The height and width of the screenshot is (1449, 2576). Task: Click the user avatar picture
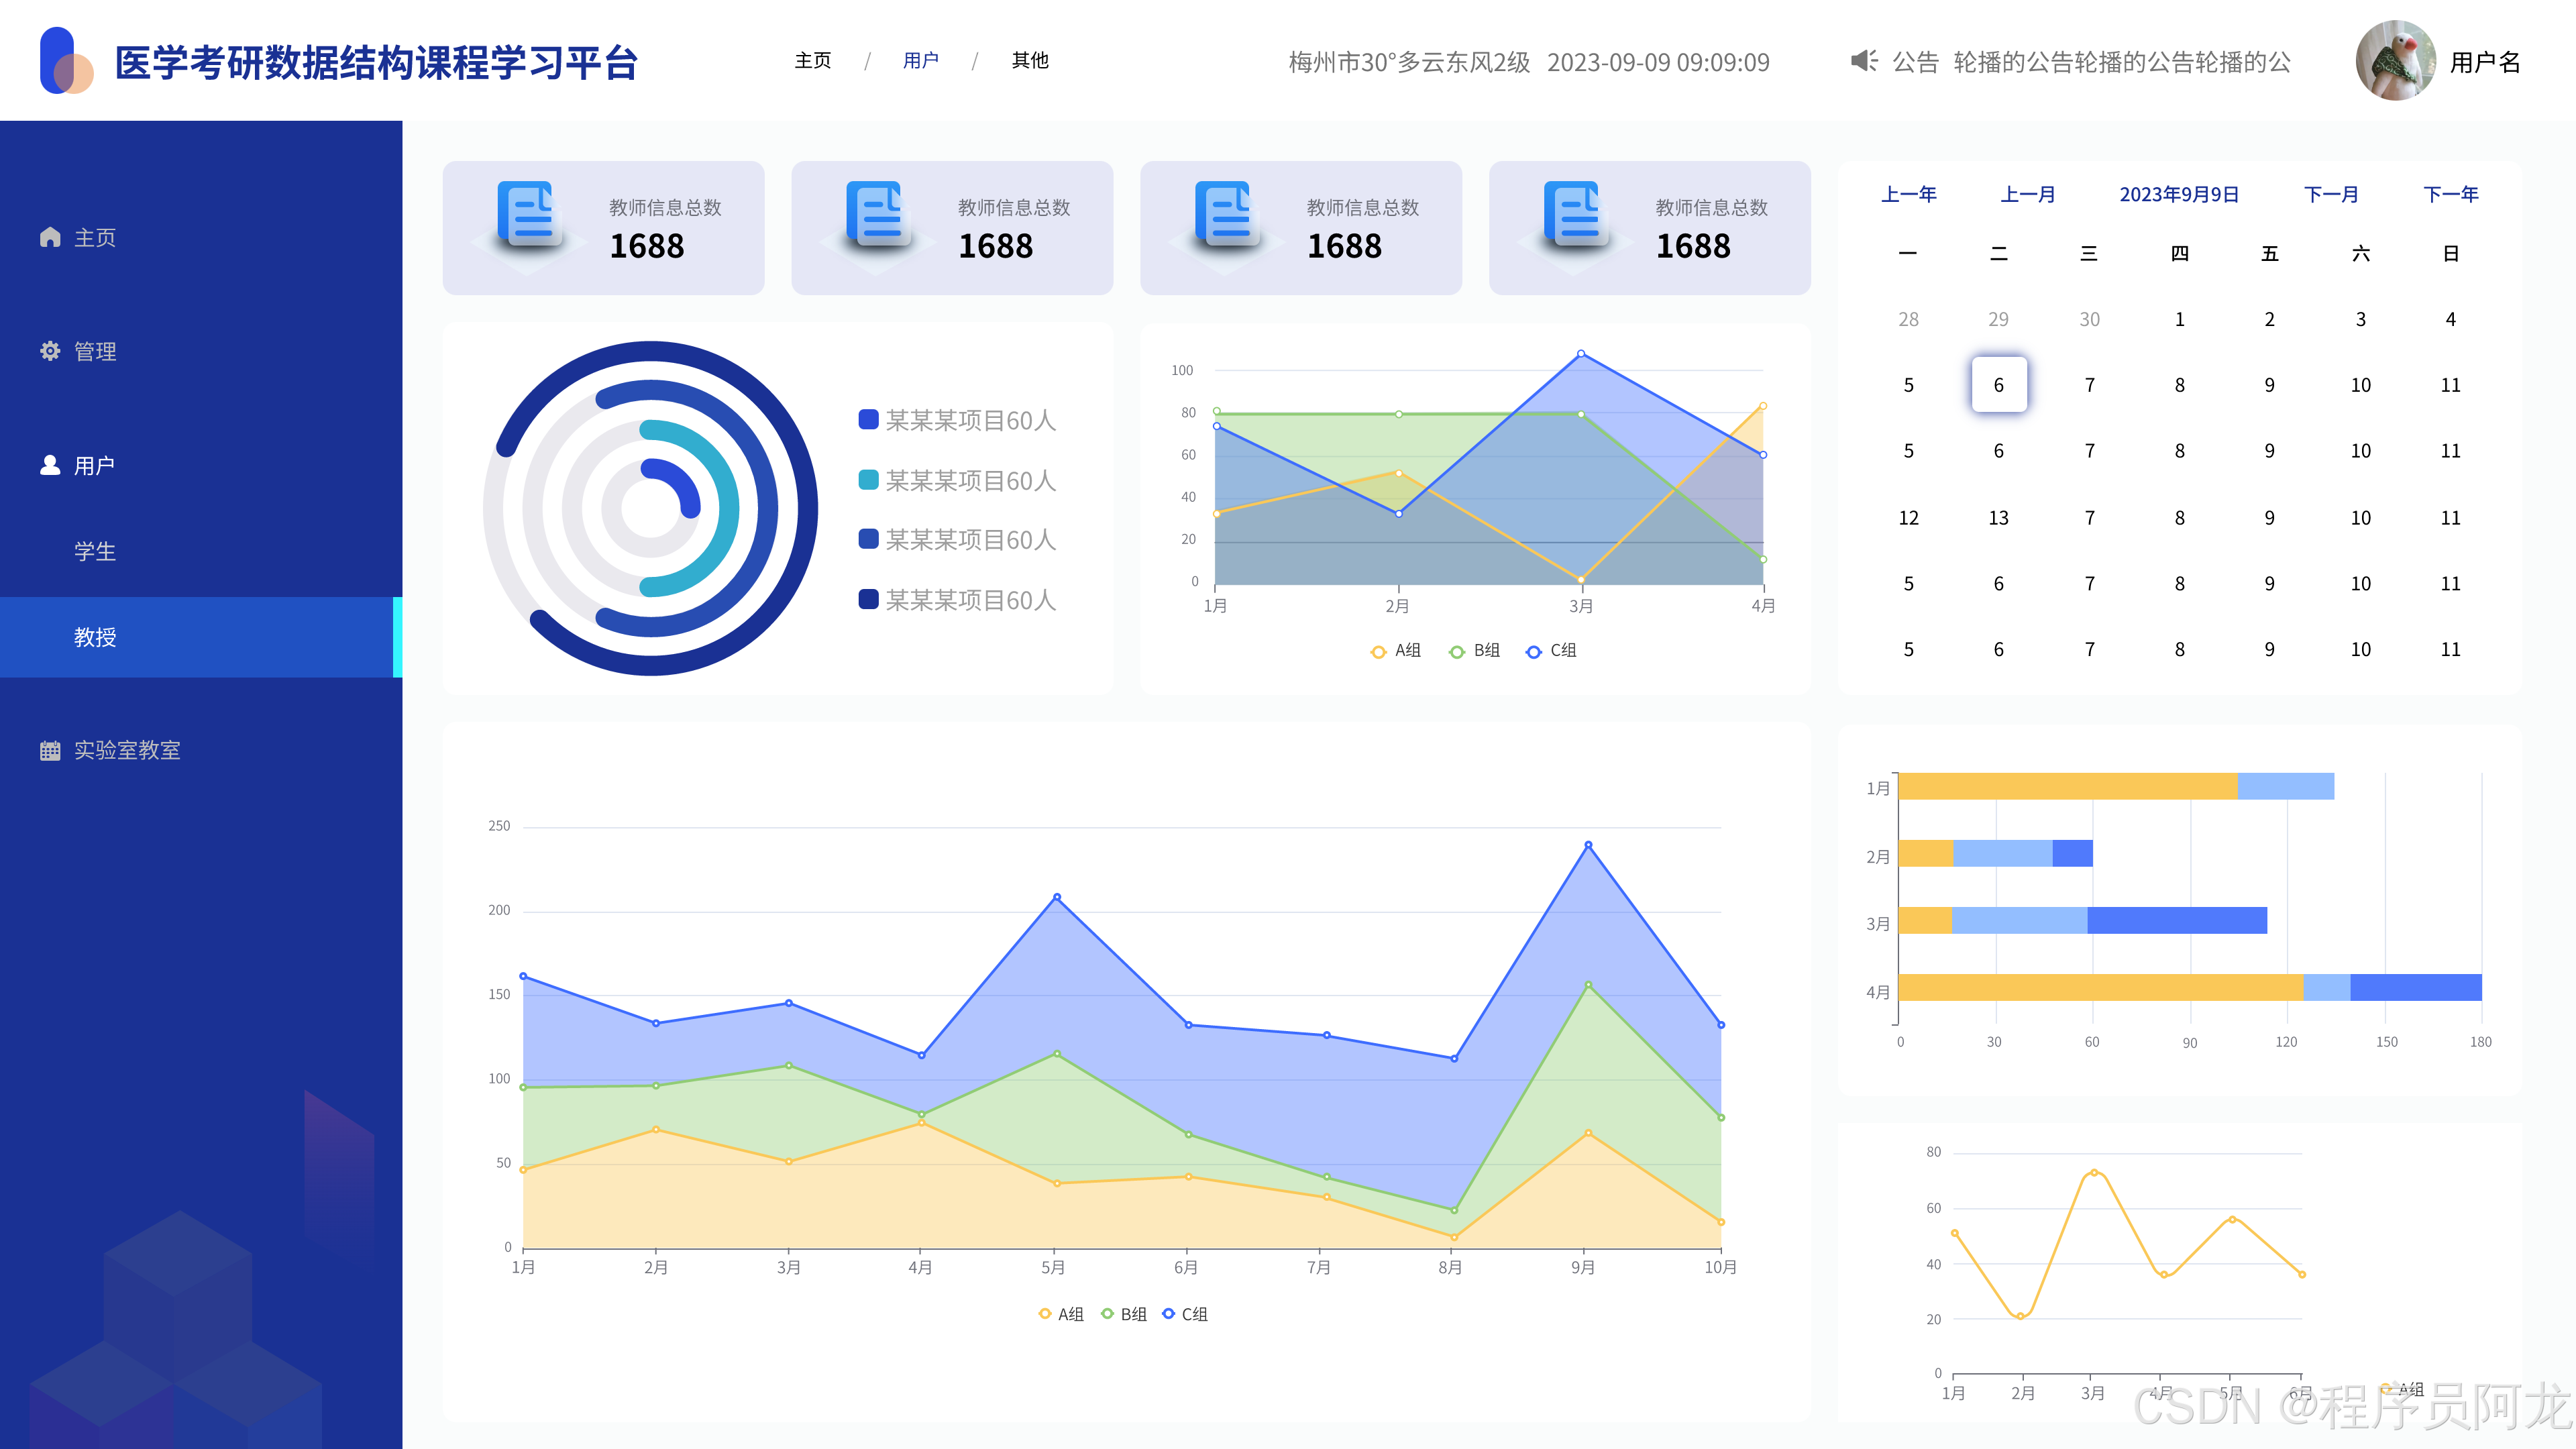point(2395,61)
